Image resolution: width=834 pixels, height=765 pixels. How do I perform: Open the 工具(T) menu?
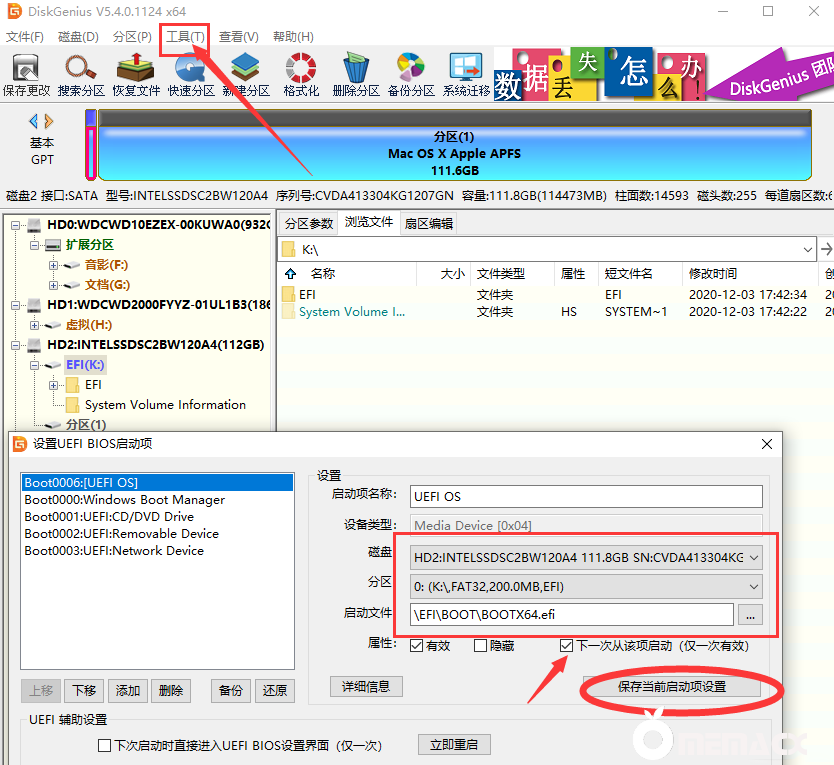pyautogui.click(x=185, y=37)
